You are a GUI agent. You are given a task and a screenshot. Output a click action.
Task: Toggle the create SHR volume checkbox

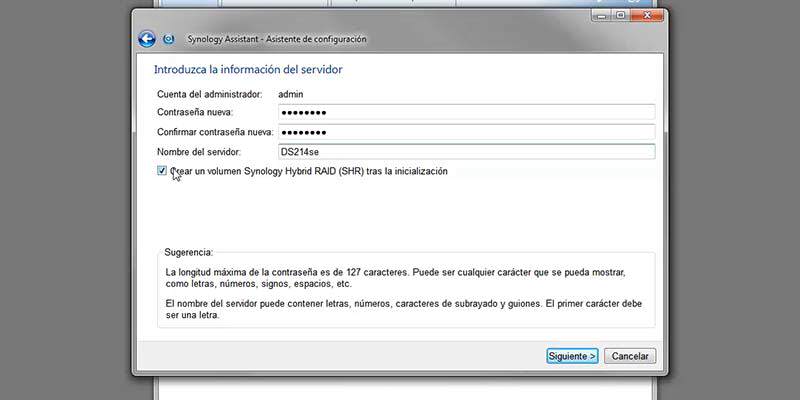[x=162, y=171]
